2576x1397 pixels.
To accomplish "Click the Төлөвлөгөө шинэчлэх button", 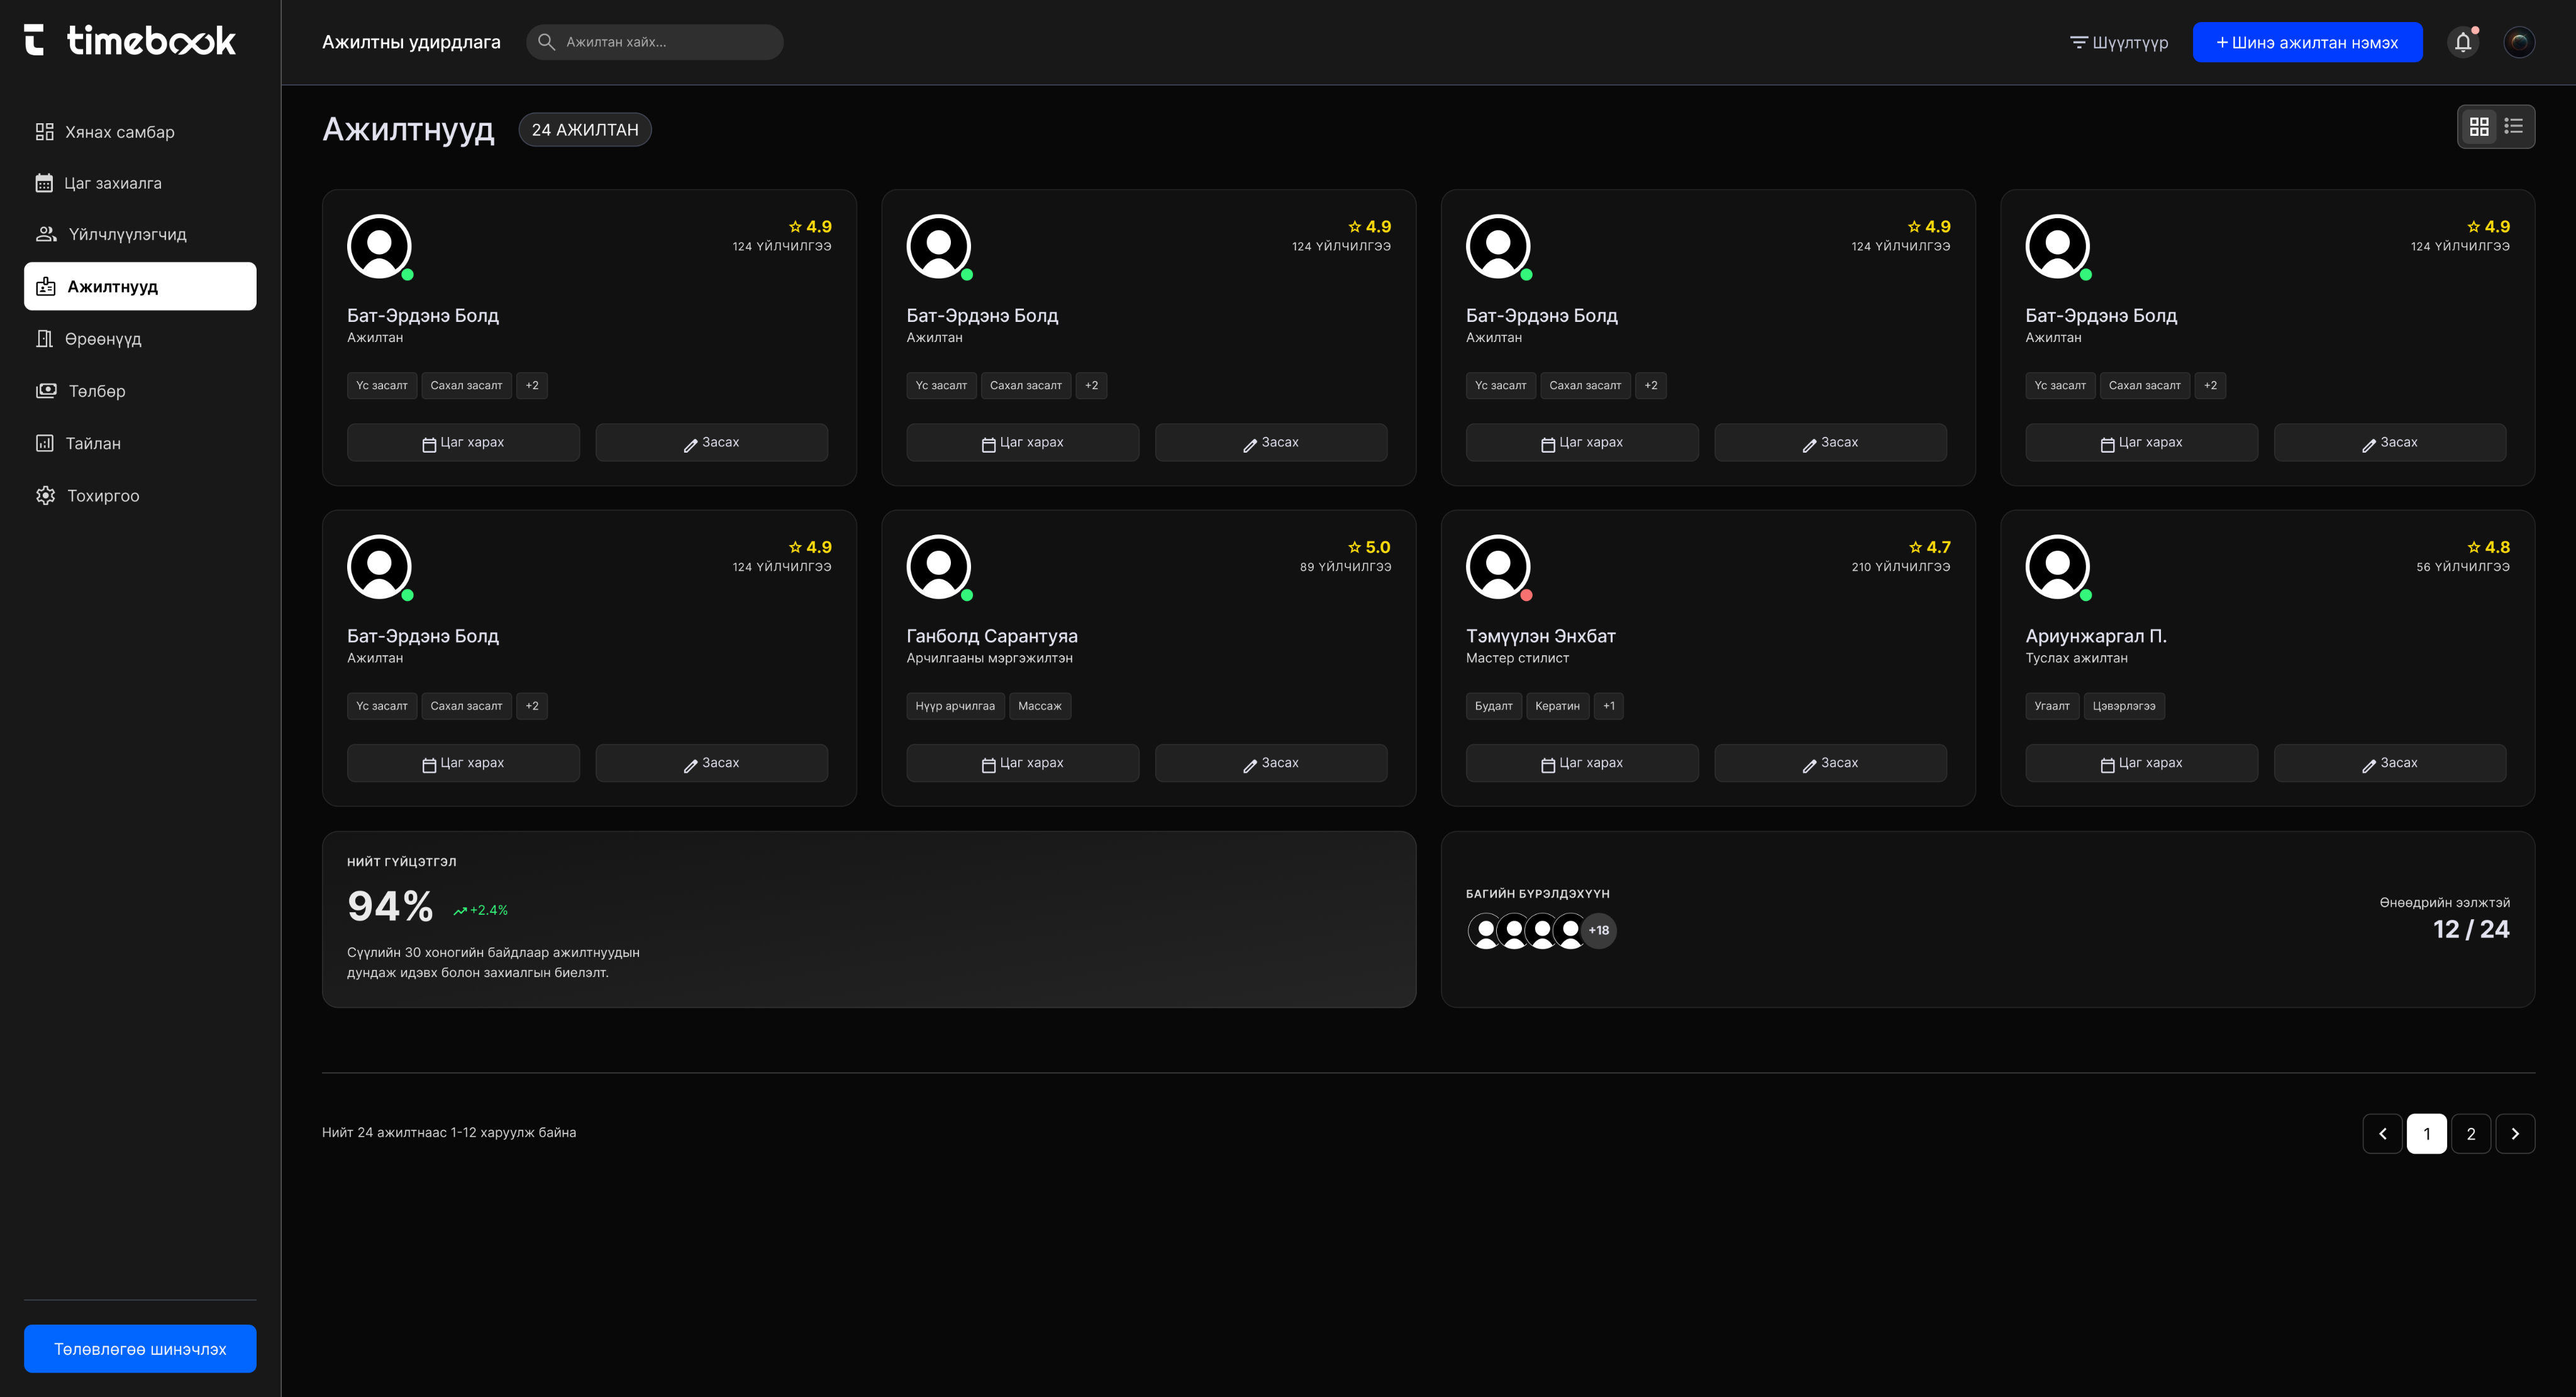I will point(140,1349).
